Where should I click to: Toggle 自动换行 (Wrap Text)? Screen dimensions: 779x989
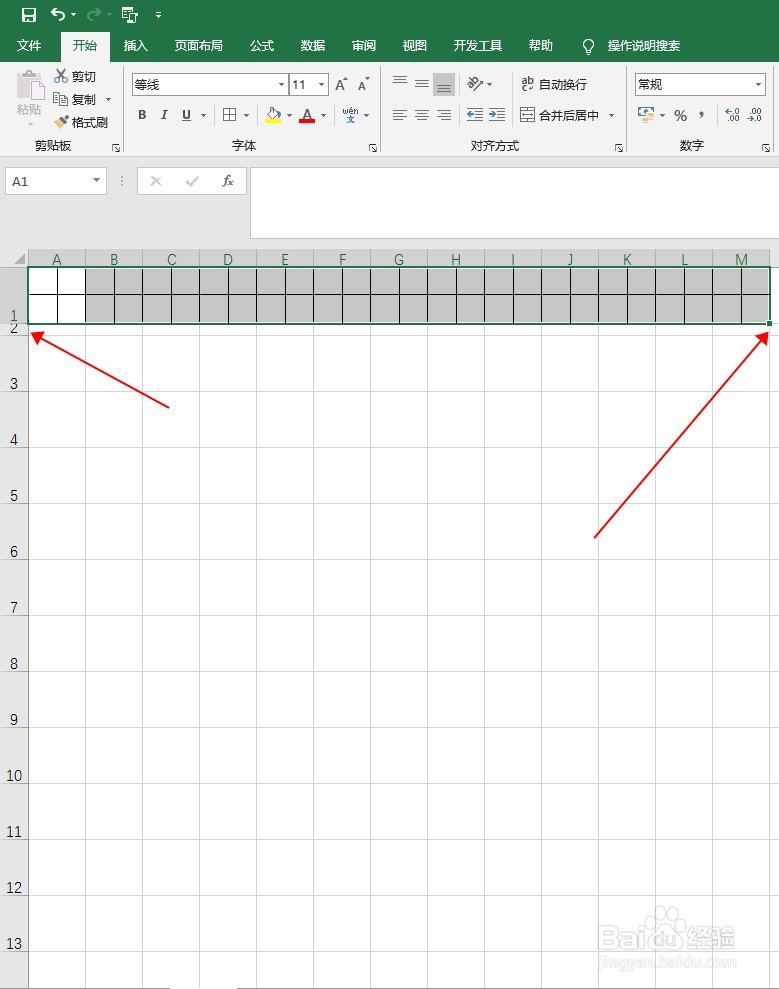click(x=554, y=84)
